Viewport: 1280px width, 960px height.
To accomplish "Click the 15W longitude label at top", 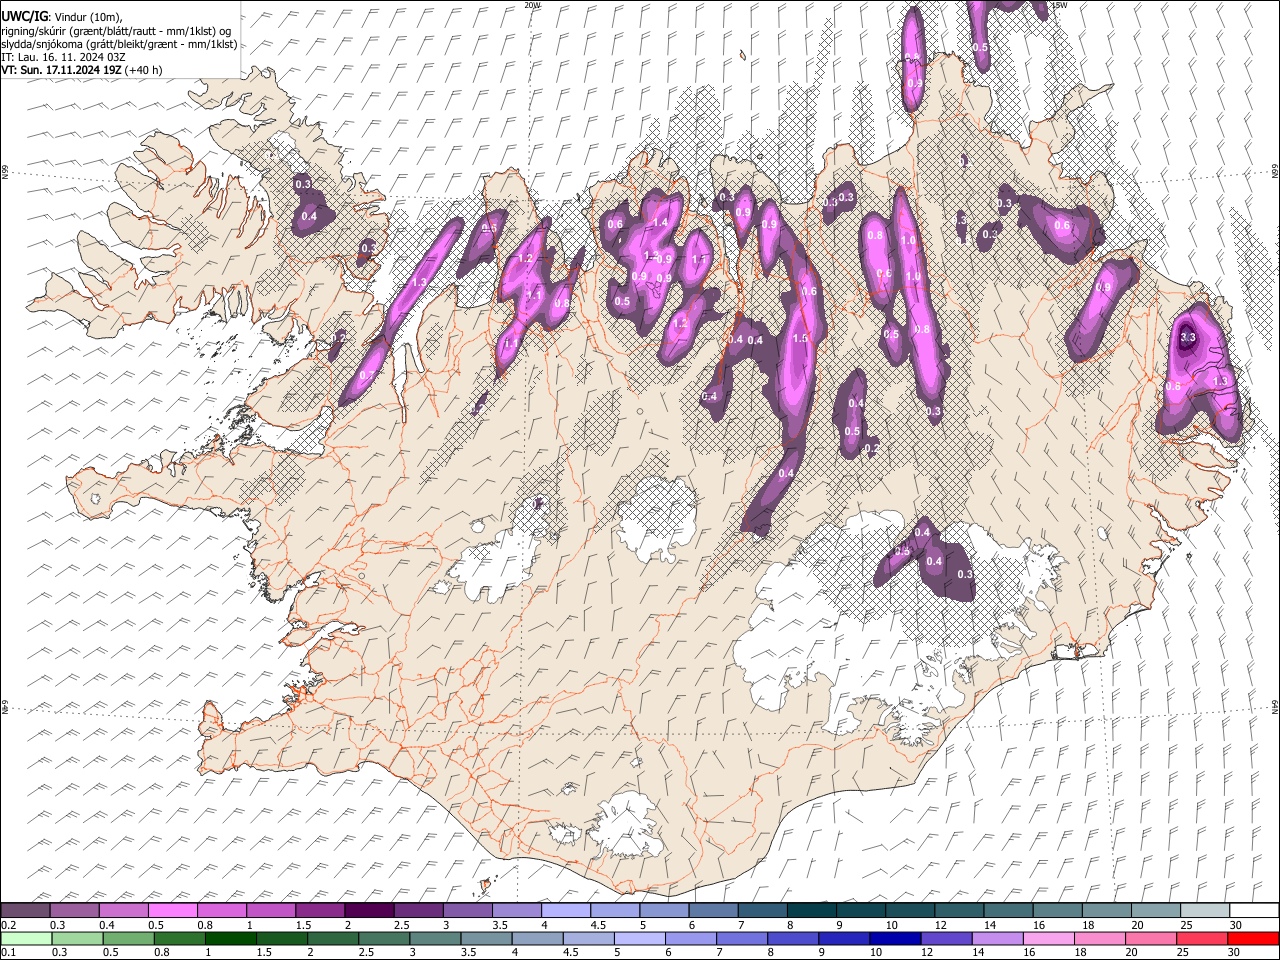I will 1059,5.
